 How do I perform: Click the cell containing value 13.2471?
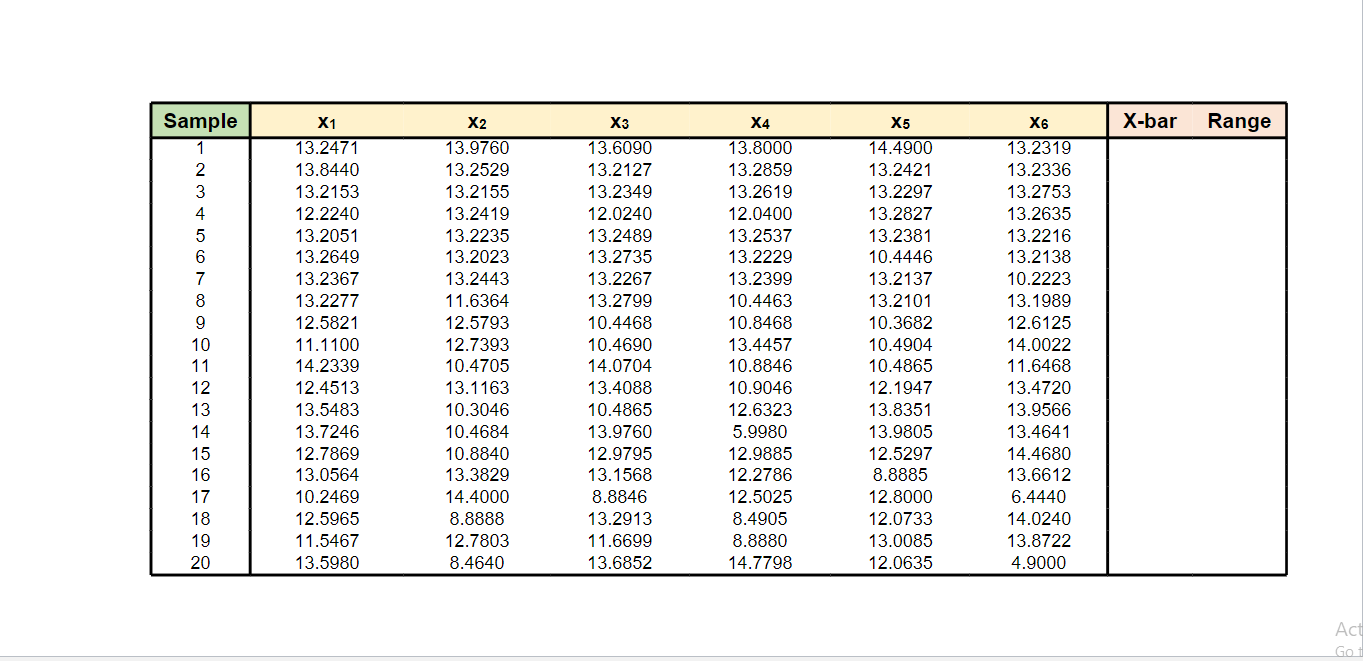tap(325, 147)
